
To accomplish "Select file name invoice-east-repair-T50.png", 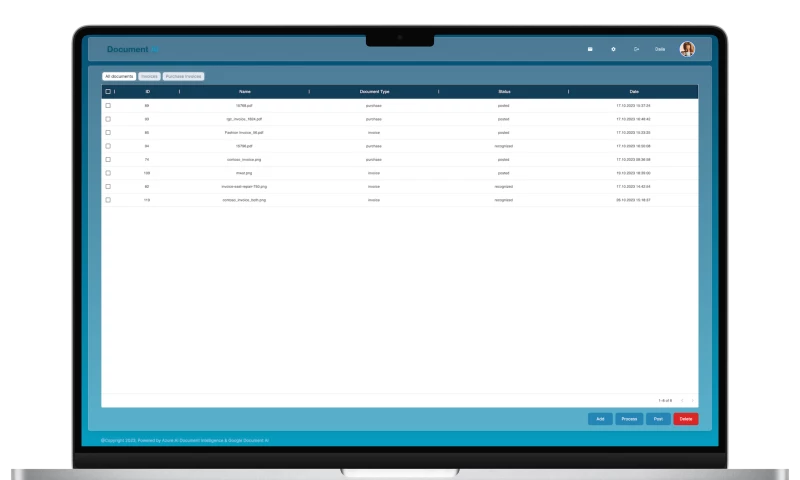I will coord(244,187).
